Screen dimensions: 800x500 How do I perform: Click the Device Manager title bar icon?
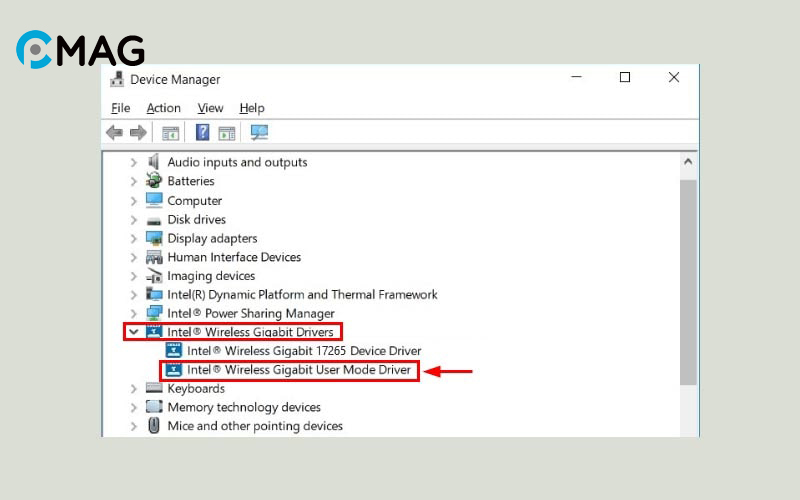click(117, 79)
